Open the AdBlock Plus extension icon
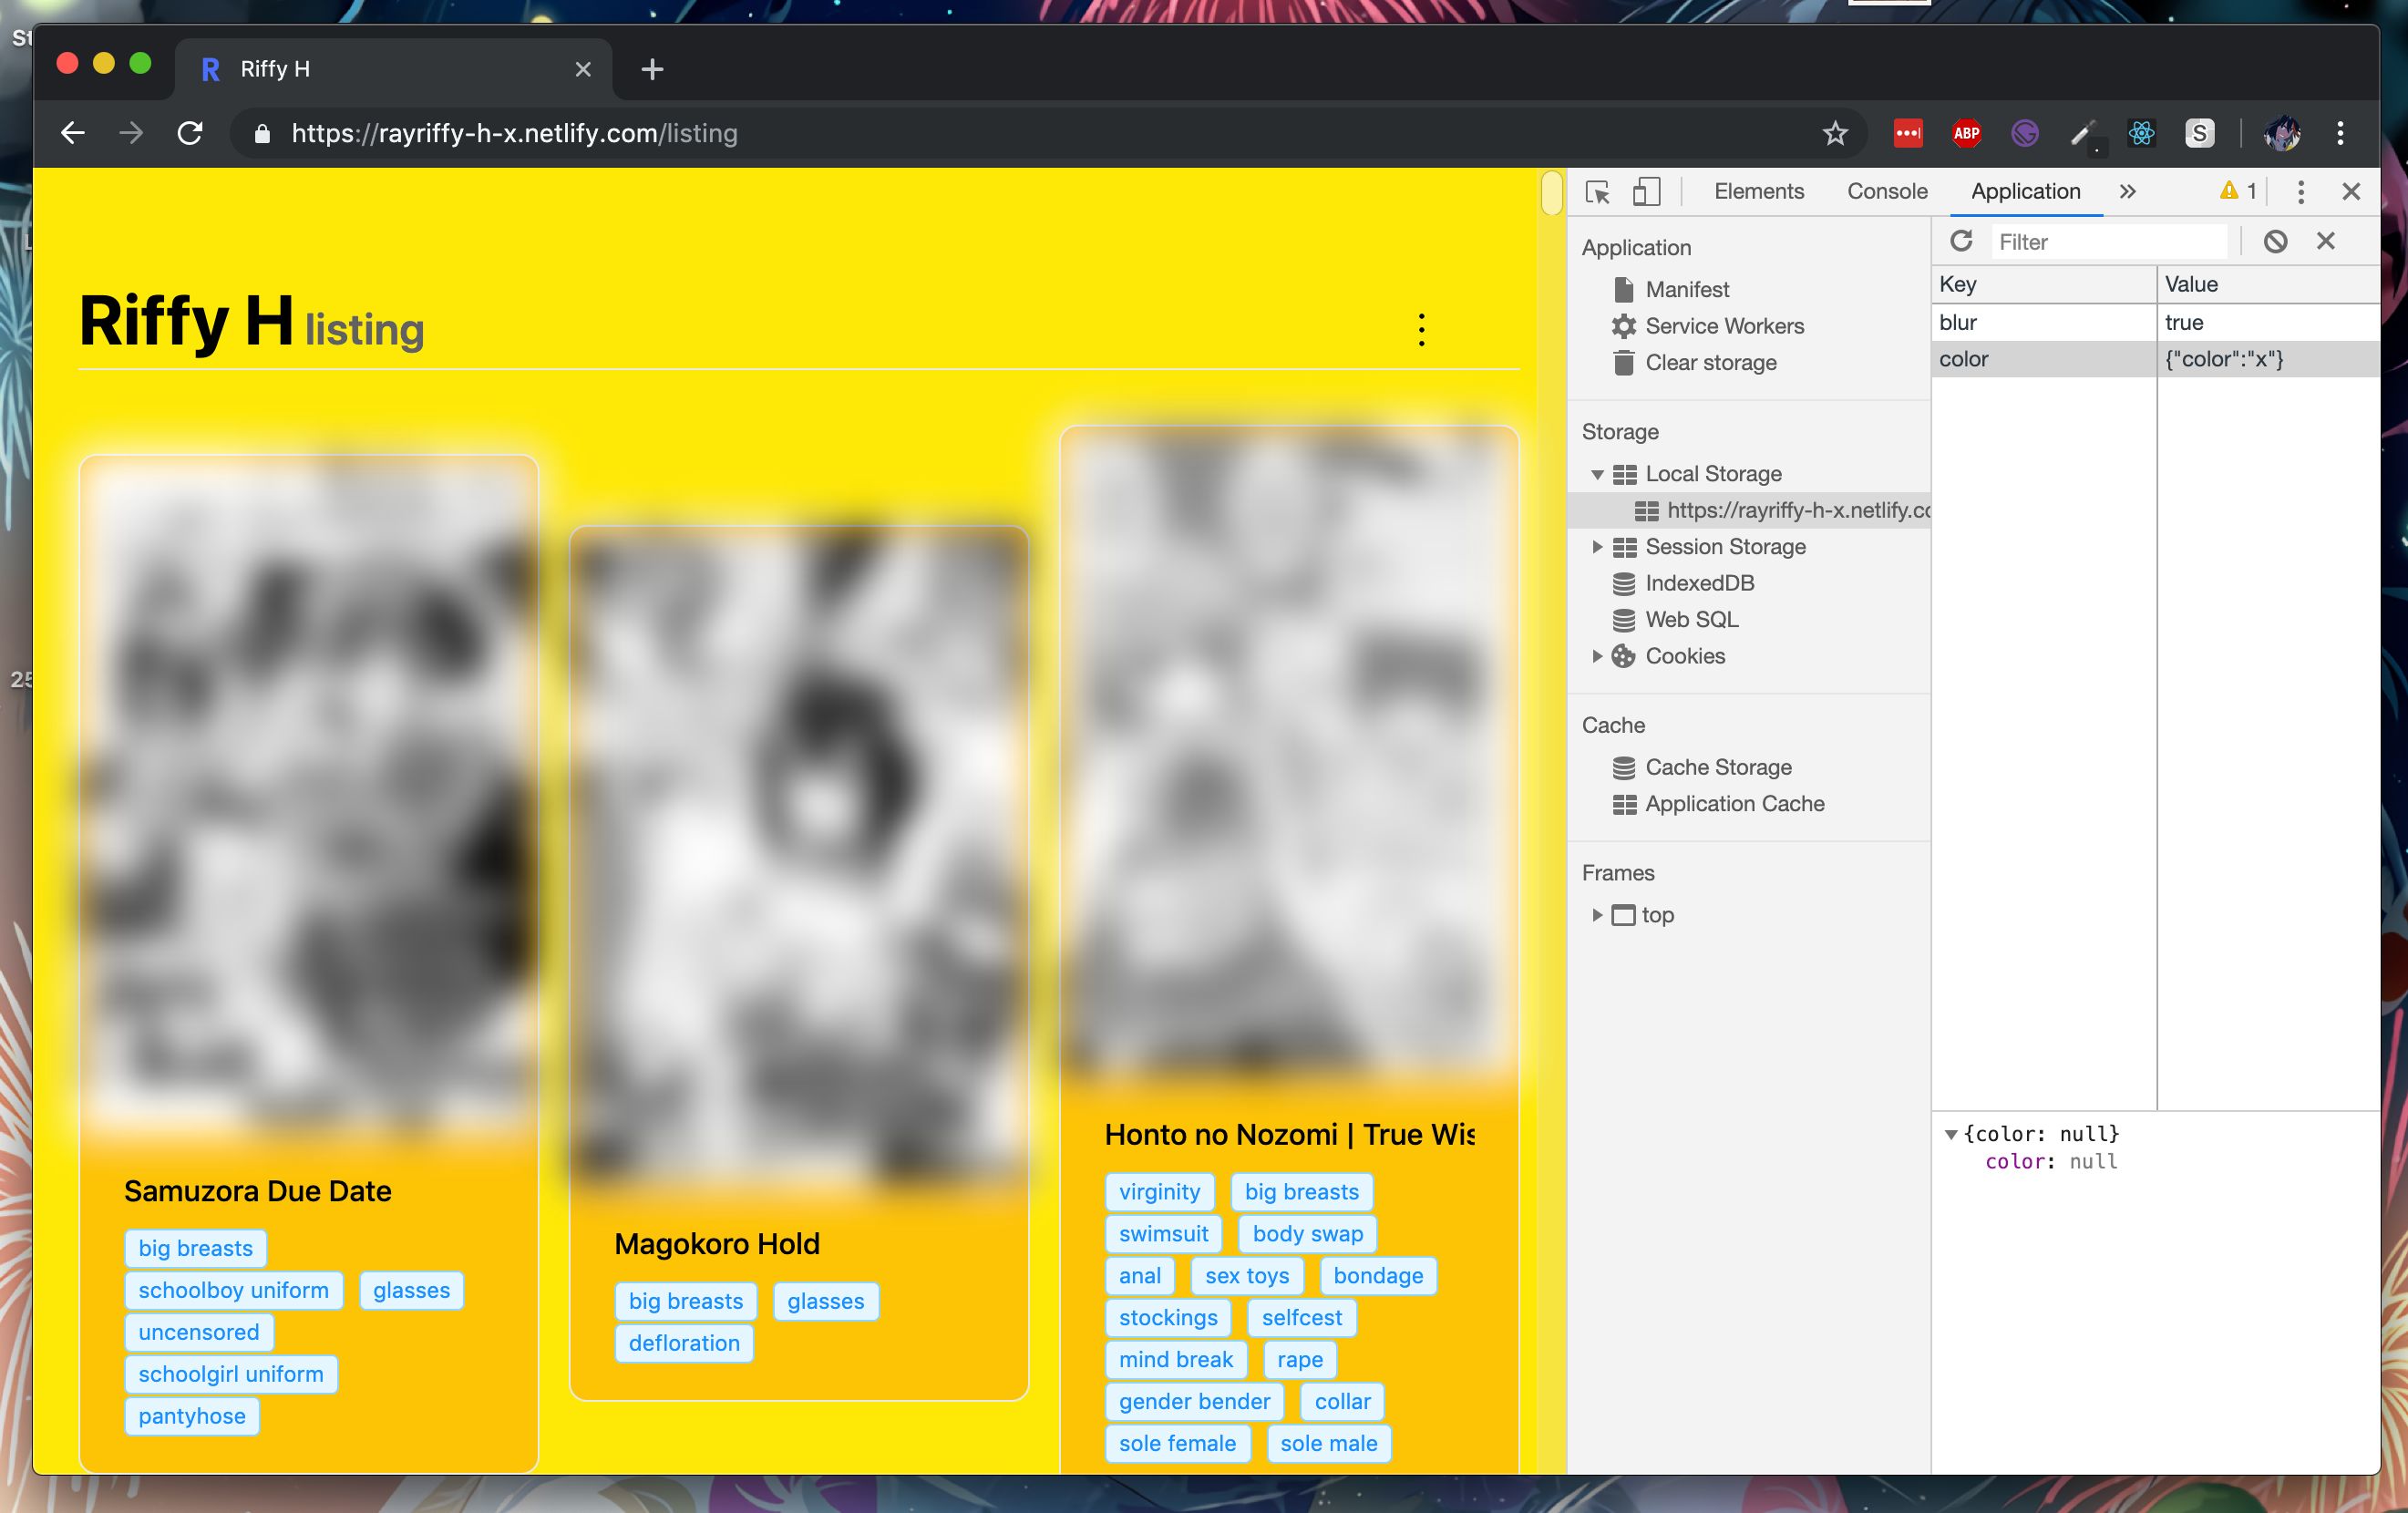2408x1513 pixels. click(x=1966, y=133)
